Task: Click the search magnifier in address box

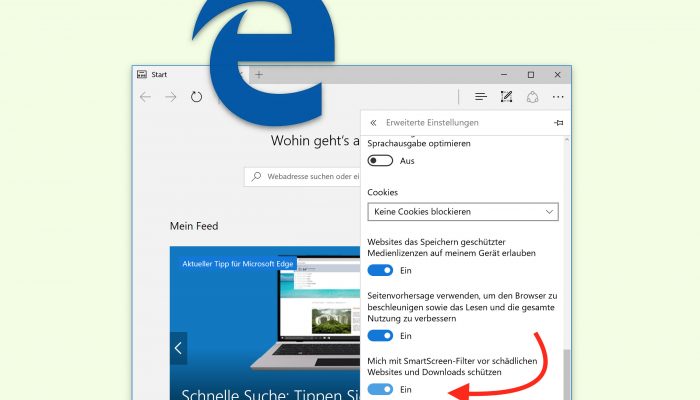Action: (x=256, y=176)
